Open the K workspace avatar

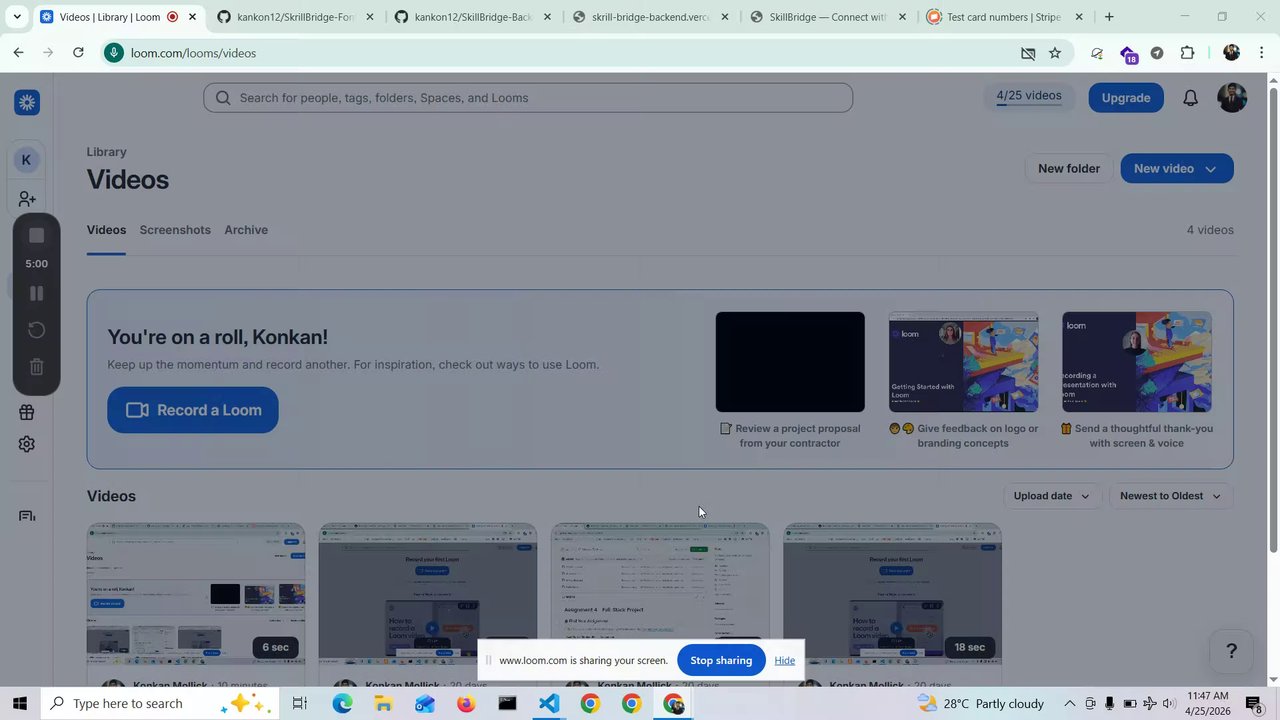(26, 160)
